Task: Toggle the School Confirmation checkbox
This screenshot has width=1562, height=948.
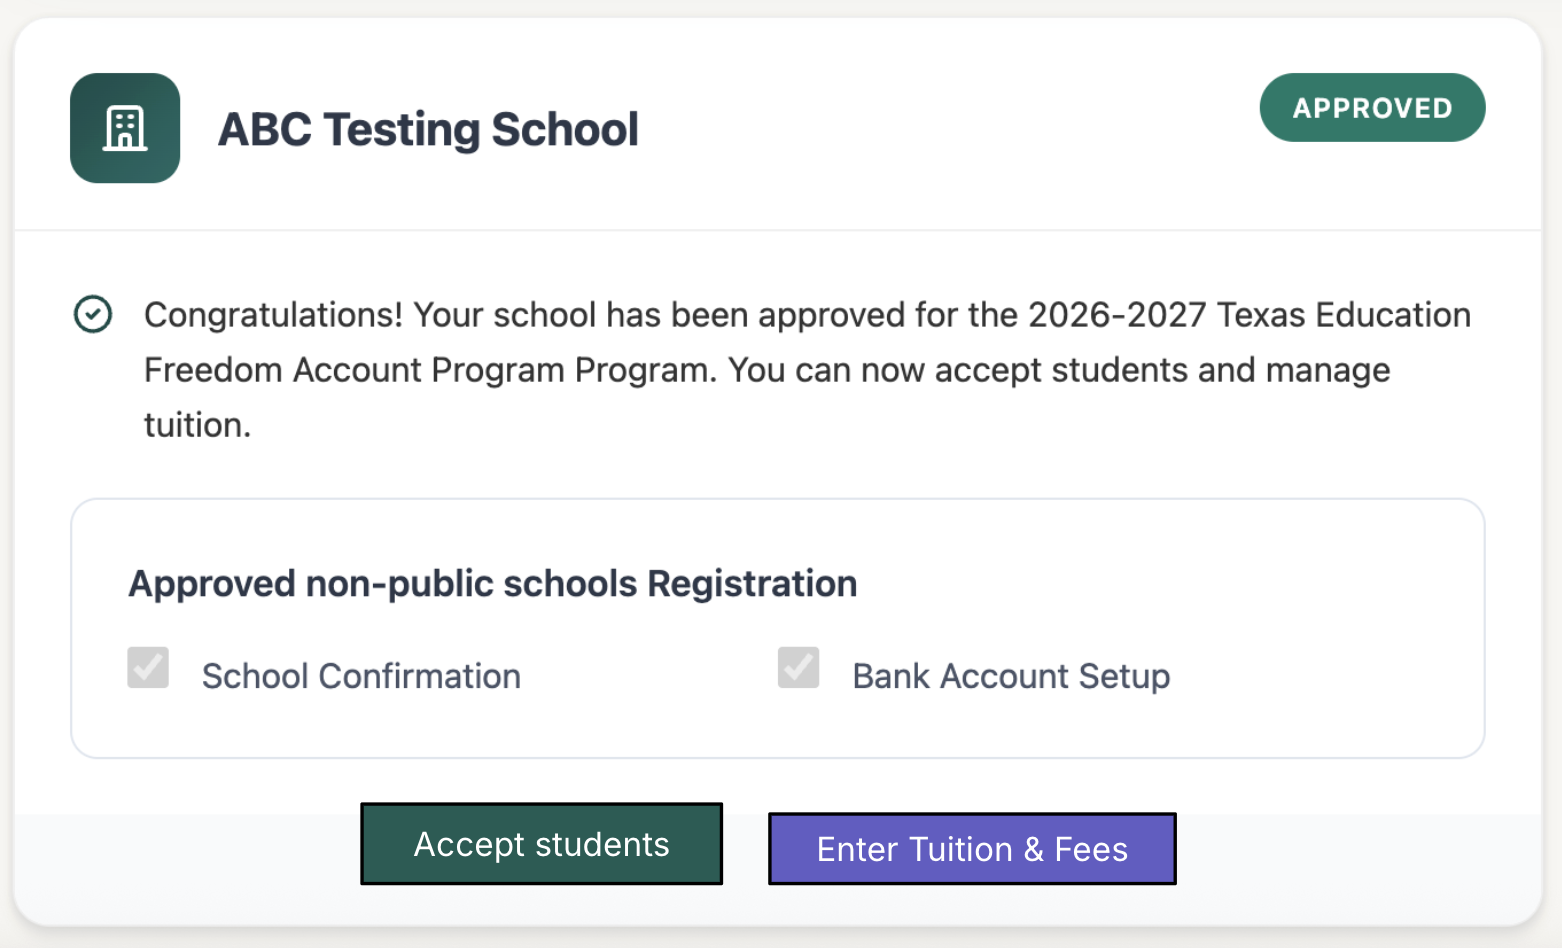Action: point(148,667)
